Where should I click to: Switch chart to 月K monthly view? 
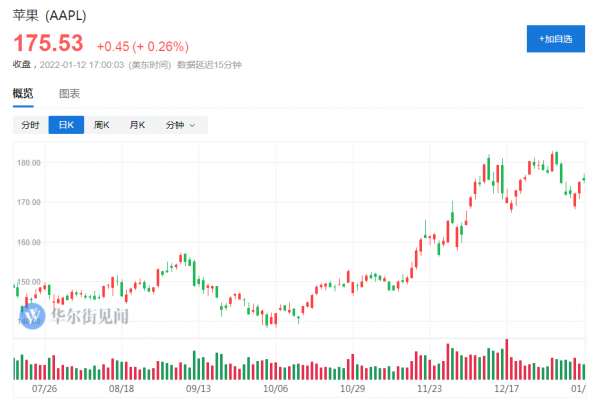(136, 125)
